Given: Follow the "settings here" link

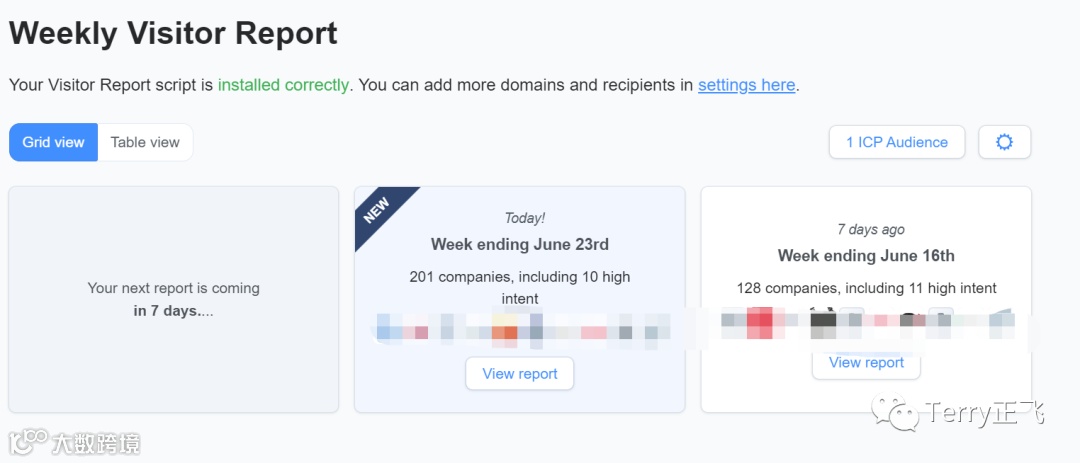Looking at the screenshot, I should pyautogui.click(x=746, y=85).
